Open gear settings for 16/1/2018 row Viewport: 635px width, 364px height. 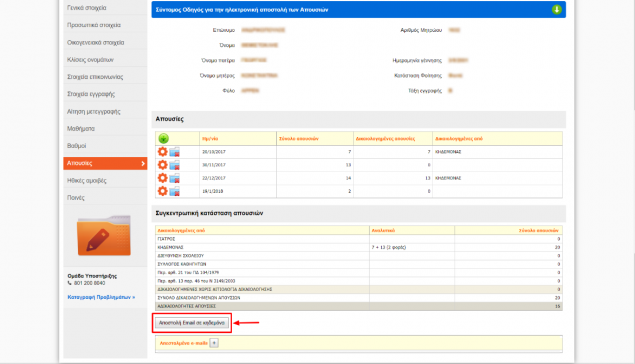pyautogui.click(x=162, y=191)
